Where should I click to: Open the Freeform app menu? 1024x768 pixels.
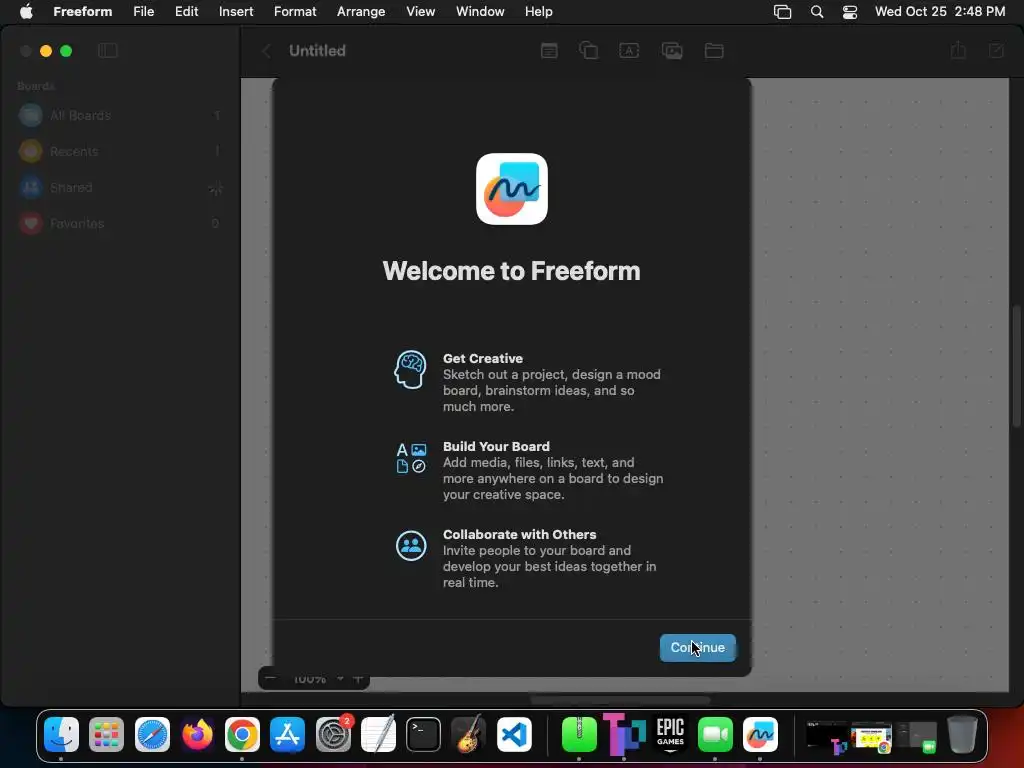pyautogui.click(x=83, y=12)
